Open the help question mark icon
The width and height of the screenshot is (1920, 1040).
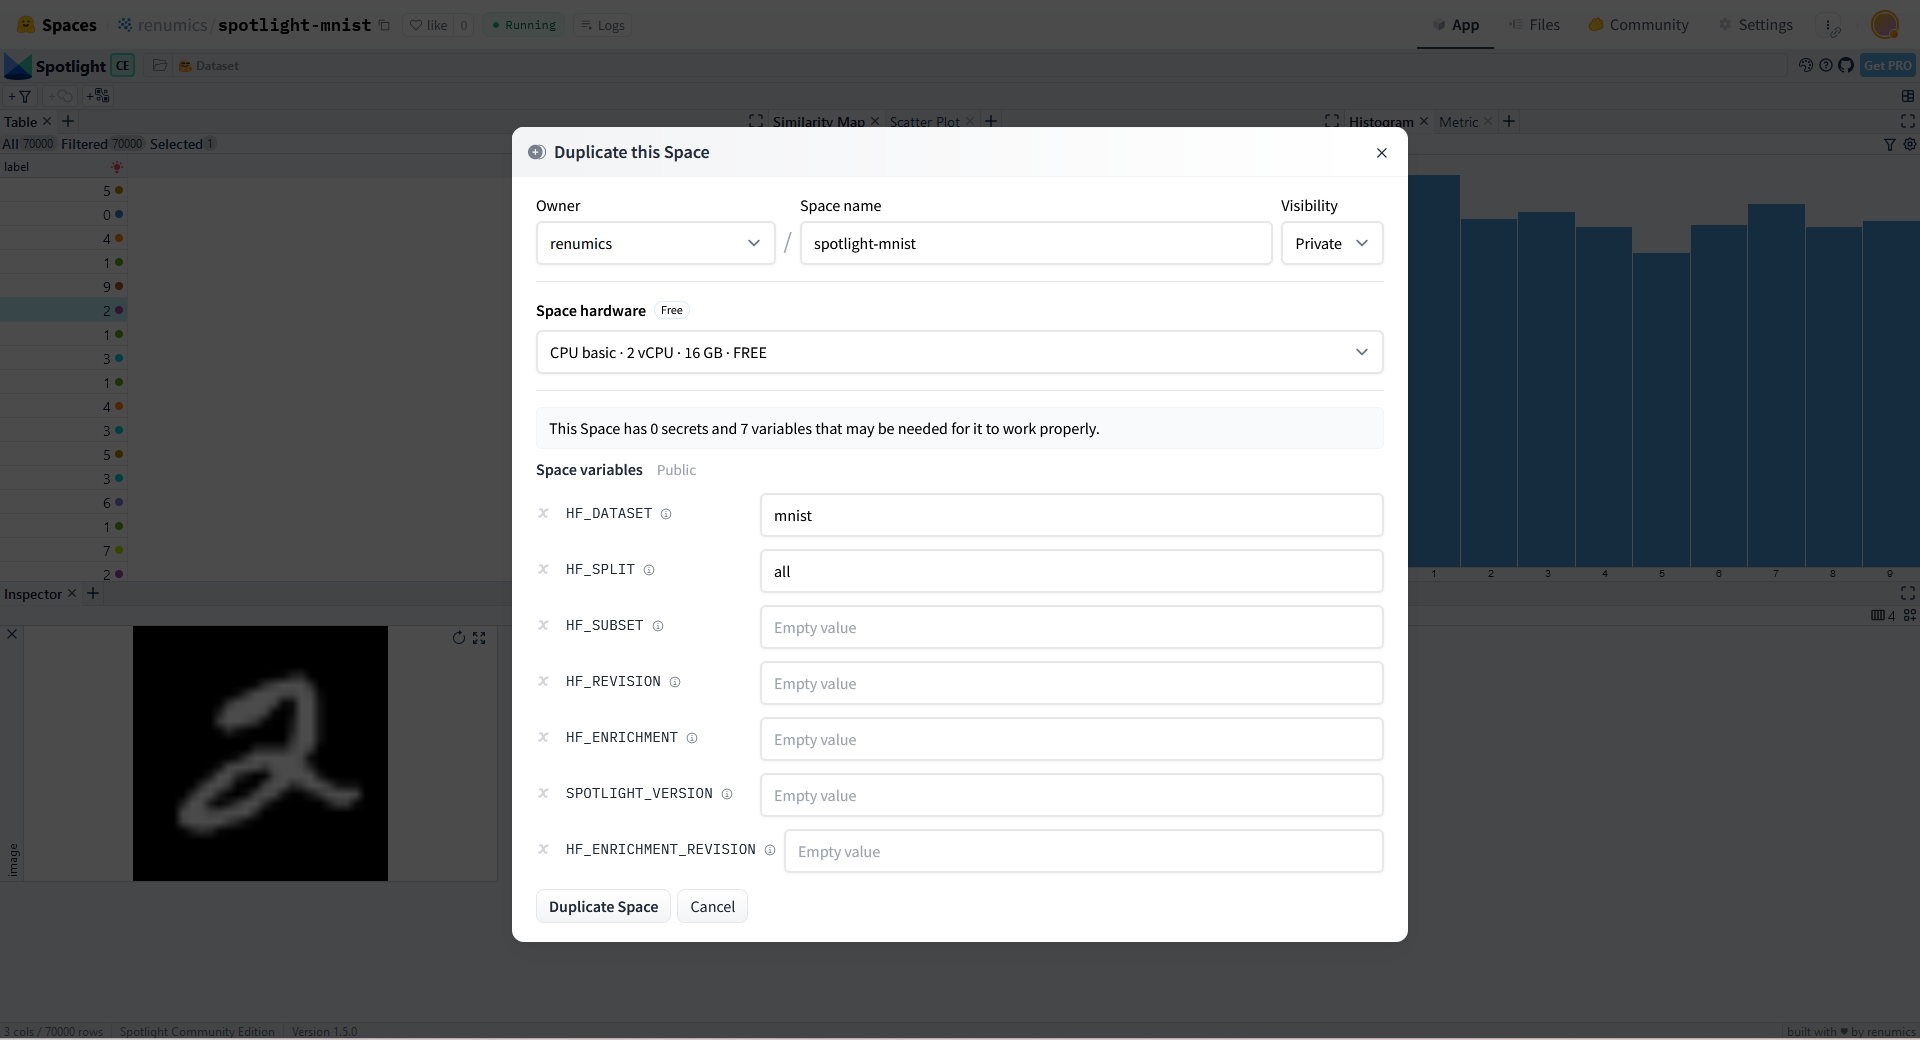tap(1826, 65)
